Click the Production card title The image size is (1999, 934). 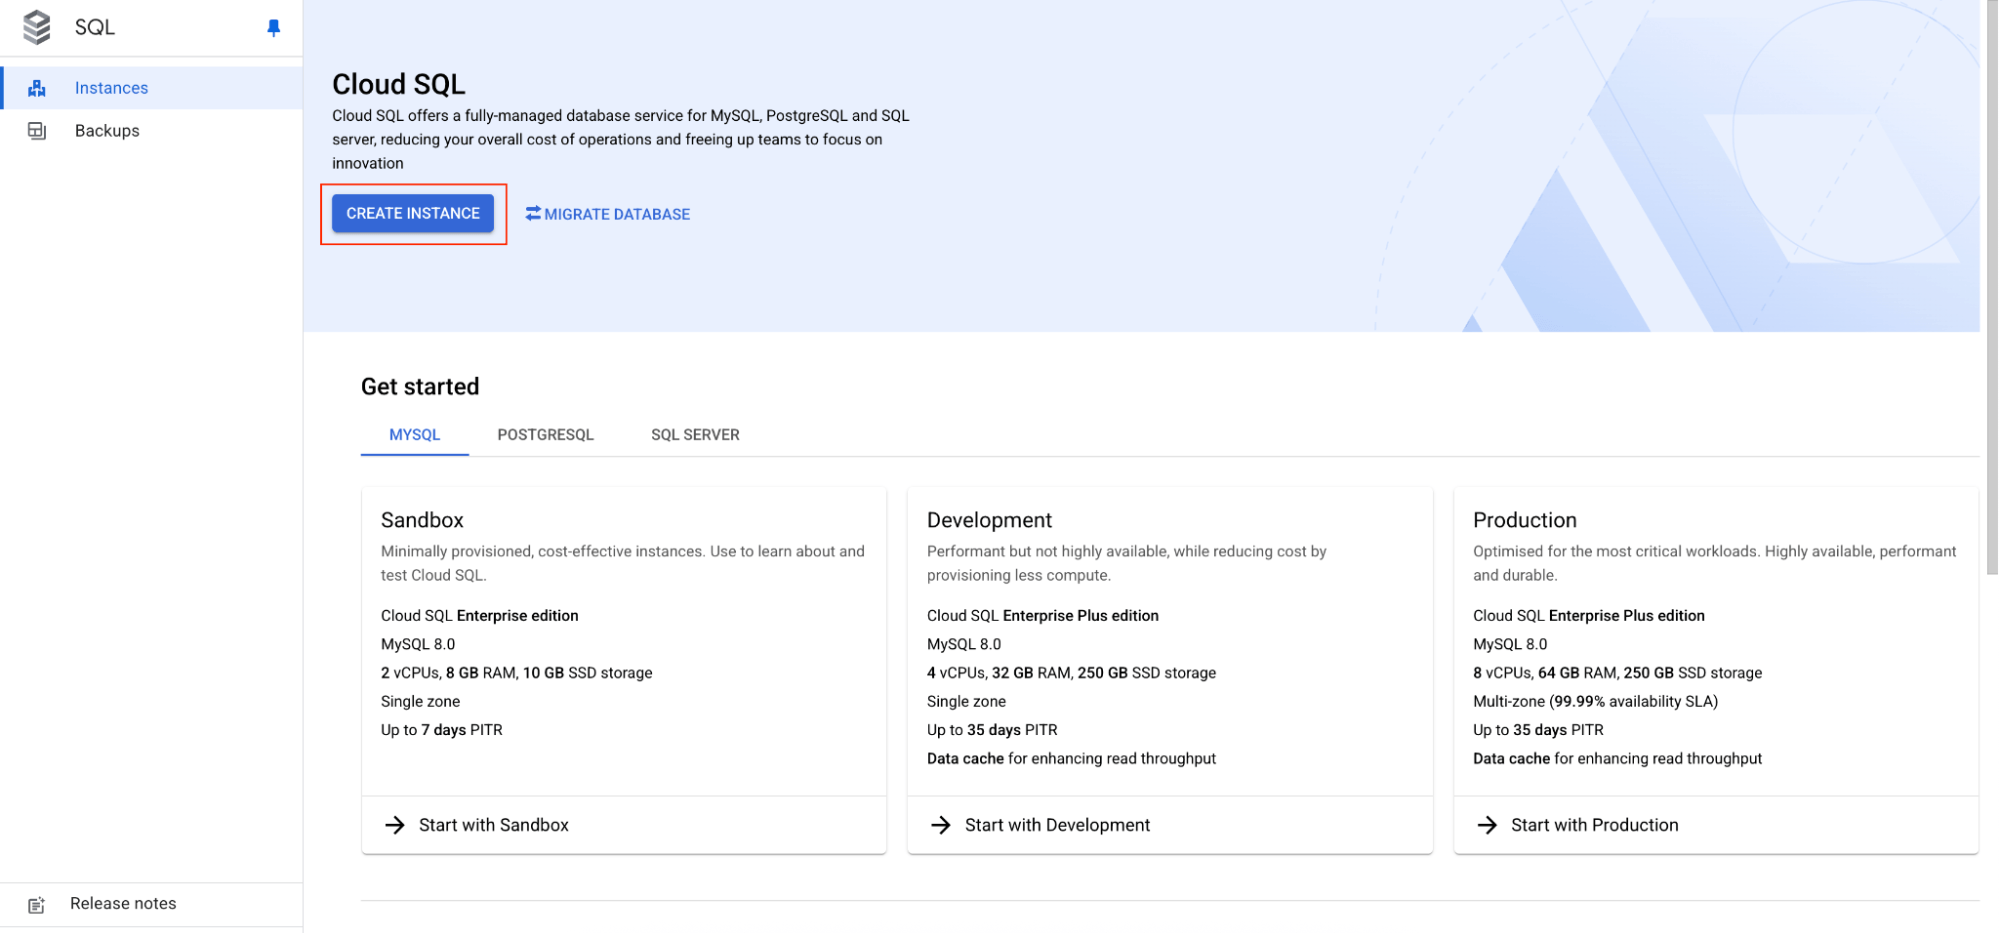click(x=1524, y=520)
